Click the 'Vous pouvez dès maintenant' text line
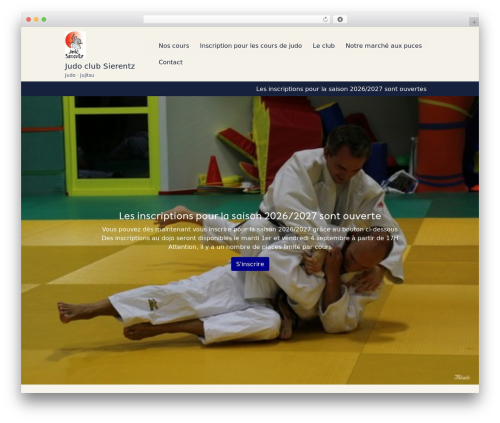Viewport: 500px width, 423px height. (x=250, y=229)
